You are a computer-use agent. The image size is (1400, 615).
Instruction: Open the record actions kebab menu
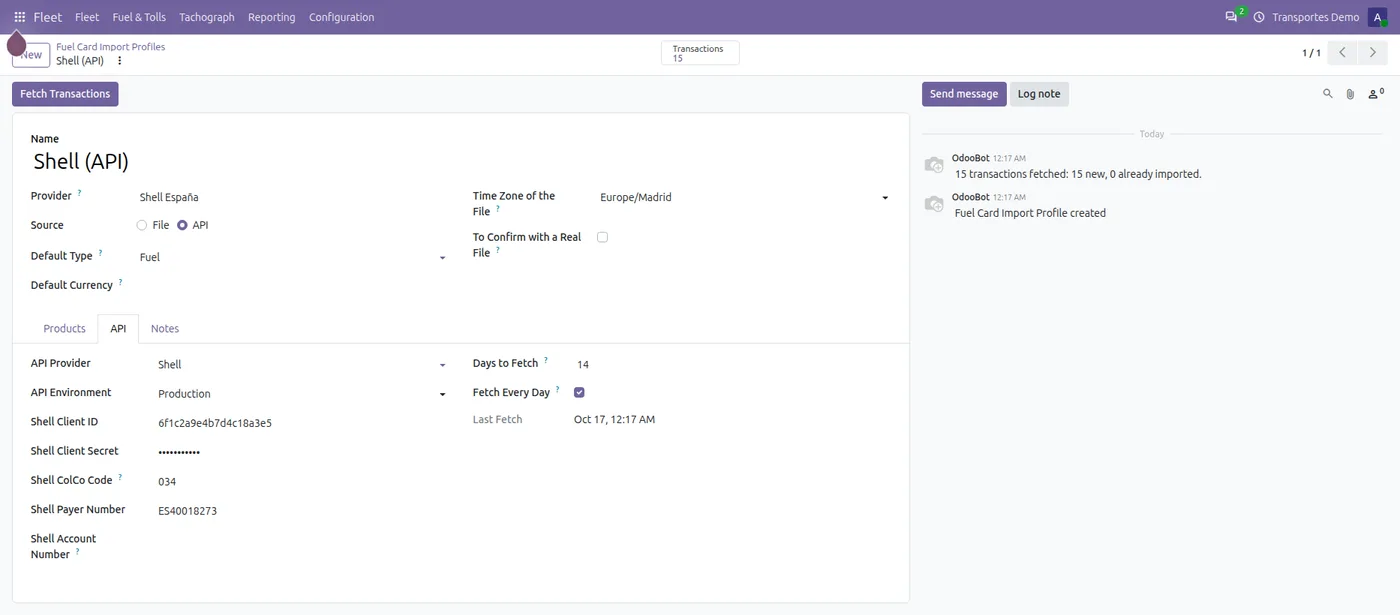pos(120,61)
